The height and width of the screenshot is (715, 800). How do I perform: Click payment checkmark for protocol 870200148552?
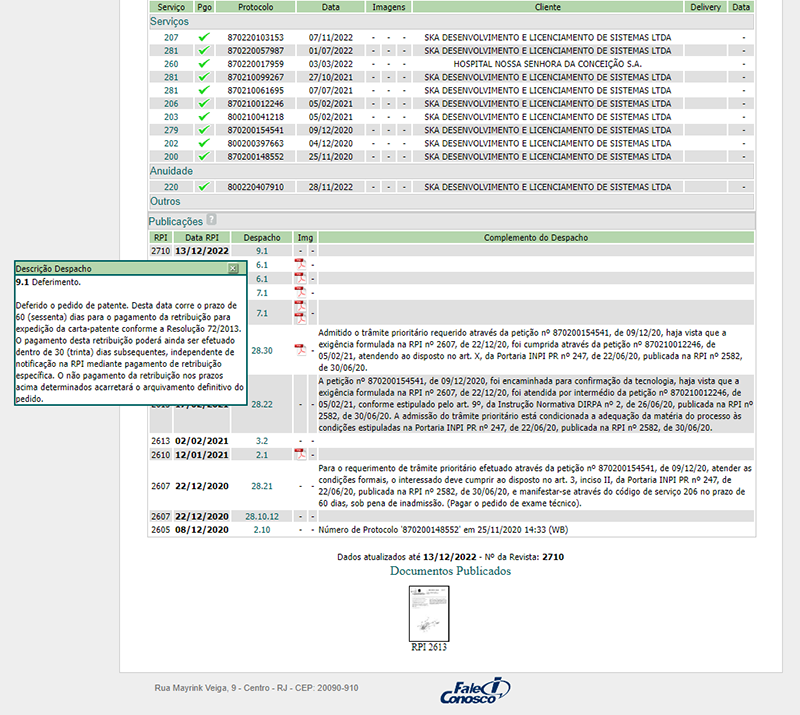click(x=204, y=156)
